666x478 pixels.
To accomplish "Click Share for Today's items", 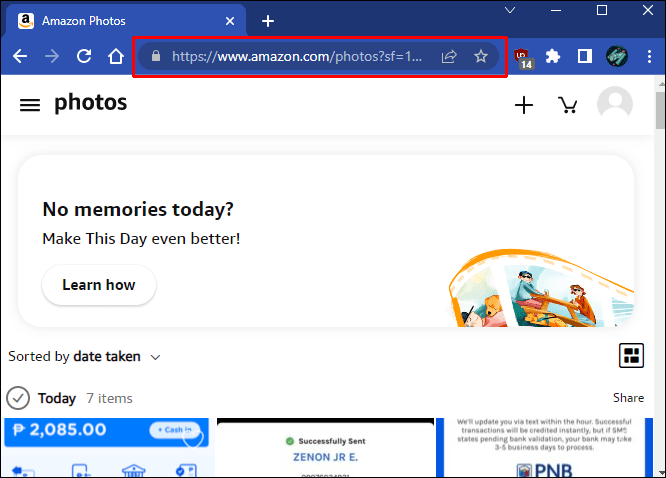I will (628, 398).
